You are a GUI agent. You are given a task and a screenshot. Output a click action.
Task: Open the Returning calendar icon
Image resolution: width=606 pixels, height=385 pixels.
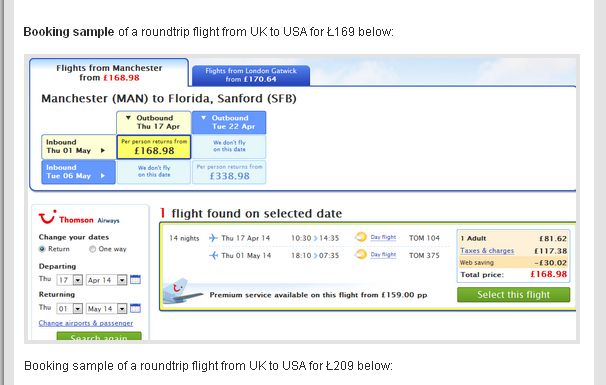[x=135, y=308]
